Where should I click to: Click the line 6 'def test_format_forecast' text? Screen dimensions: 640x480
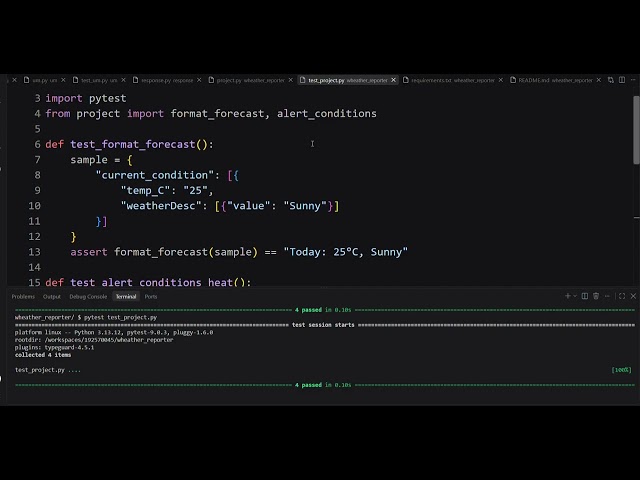click(129, 144)
